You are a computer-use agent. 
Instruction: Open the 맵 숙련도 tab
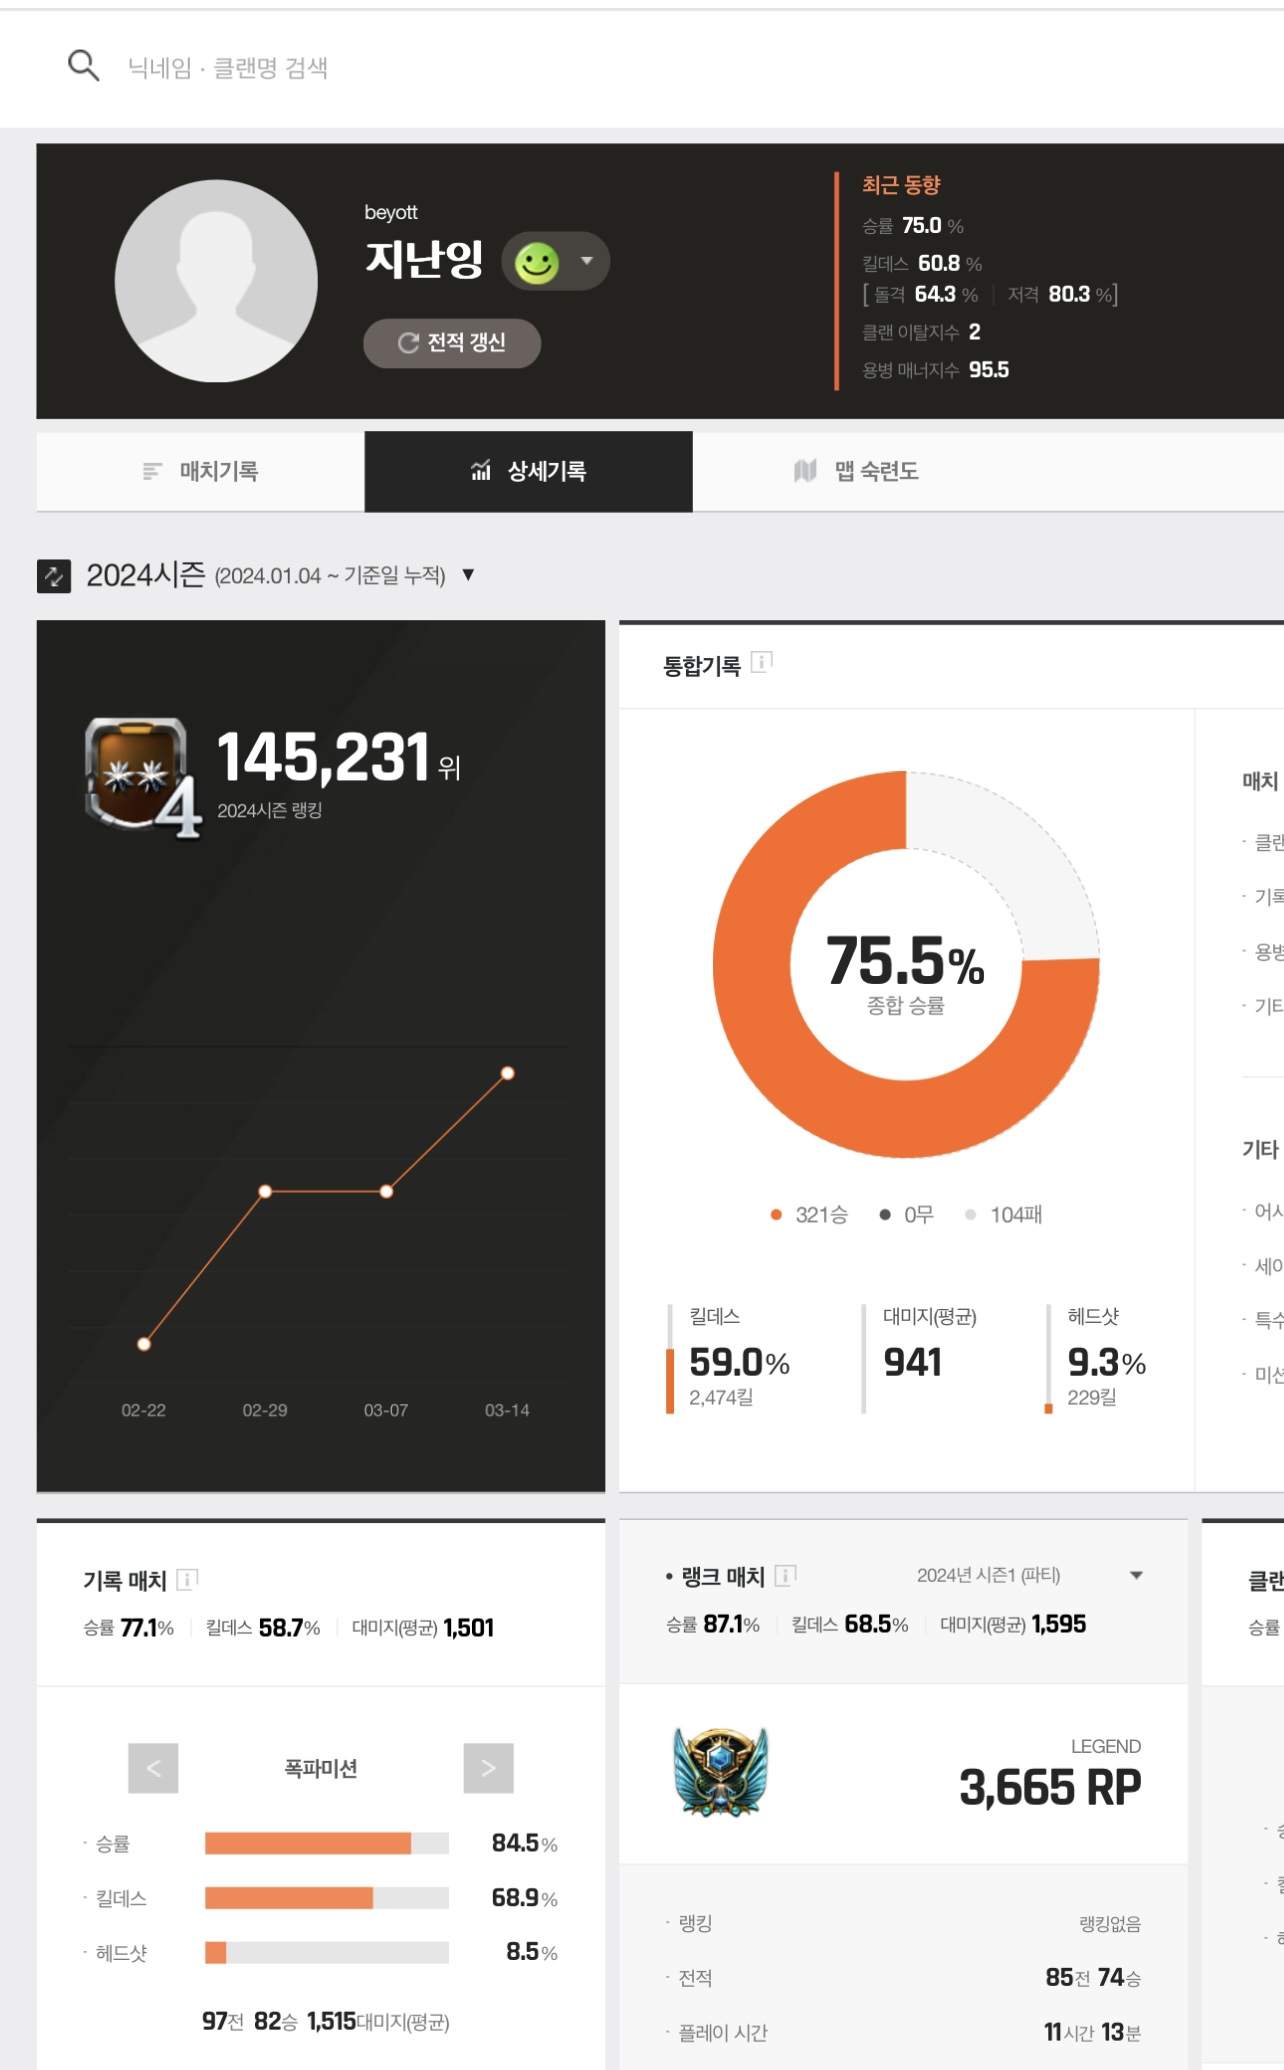pos(856,471)
